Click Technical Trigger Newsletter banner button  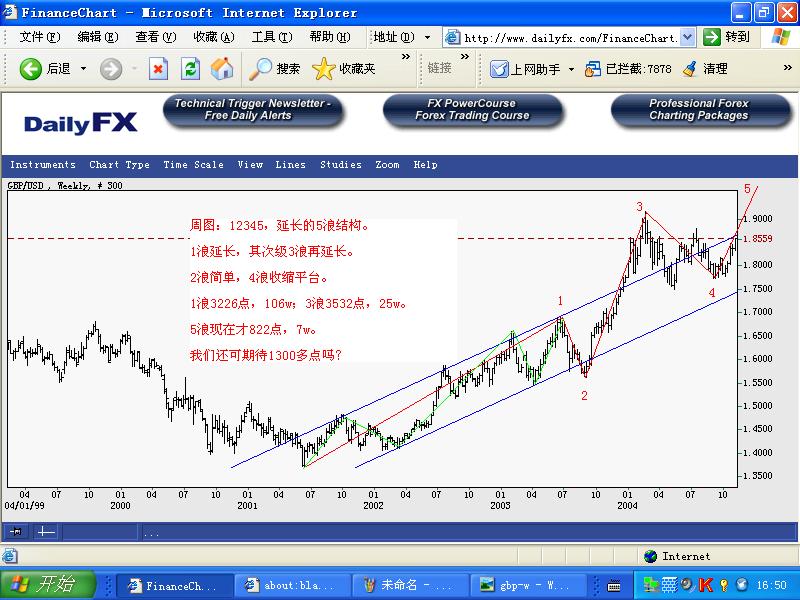(253, 110)
